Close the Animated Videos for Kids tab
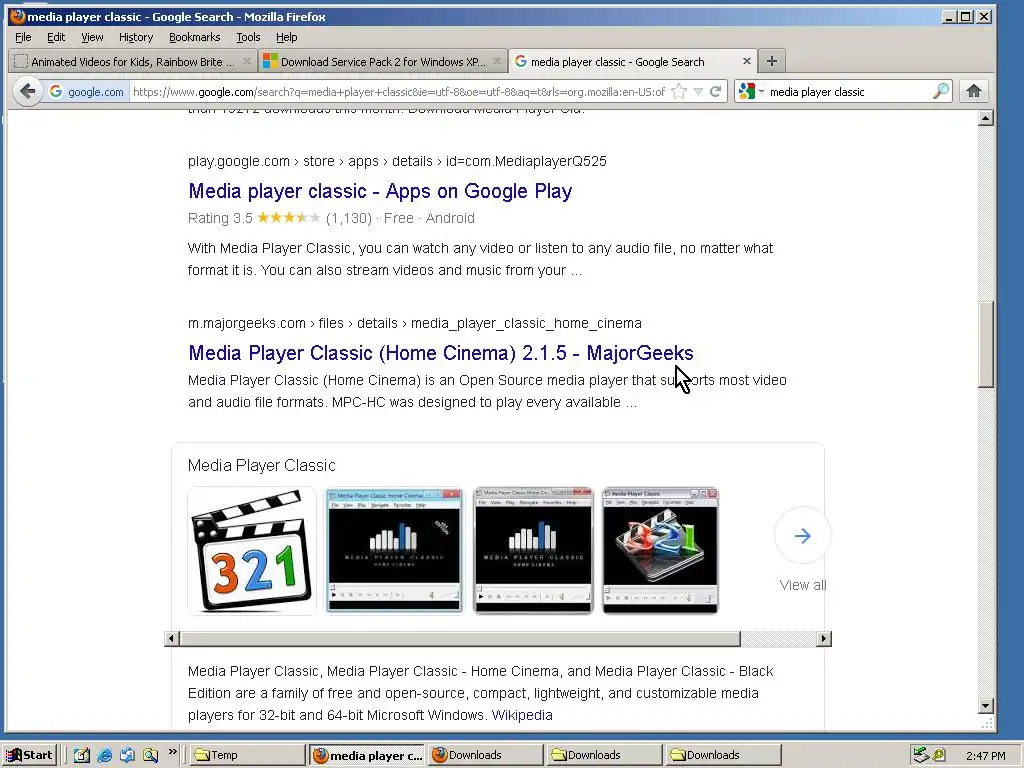 click(x=247, y=61)
